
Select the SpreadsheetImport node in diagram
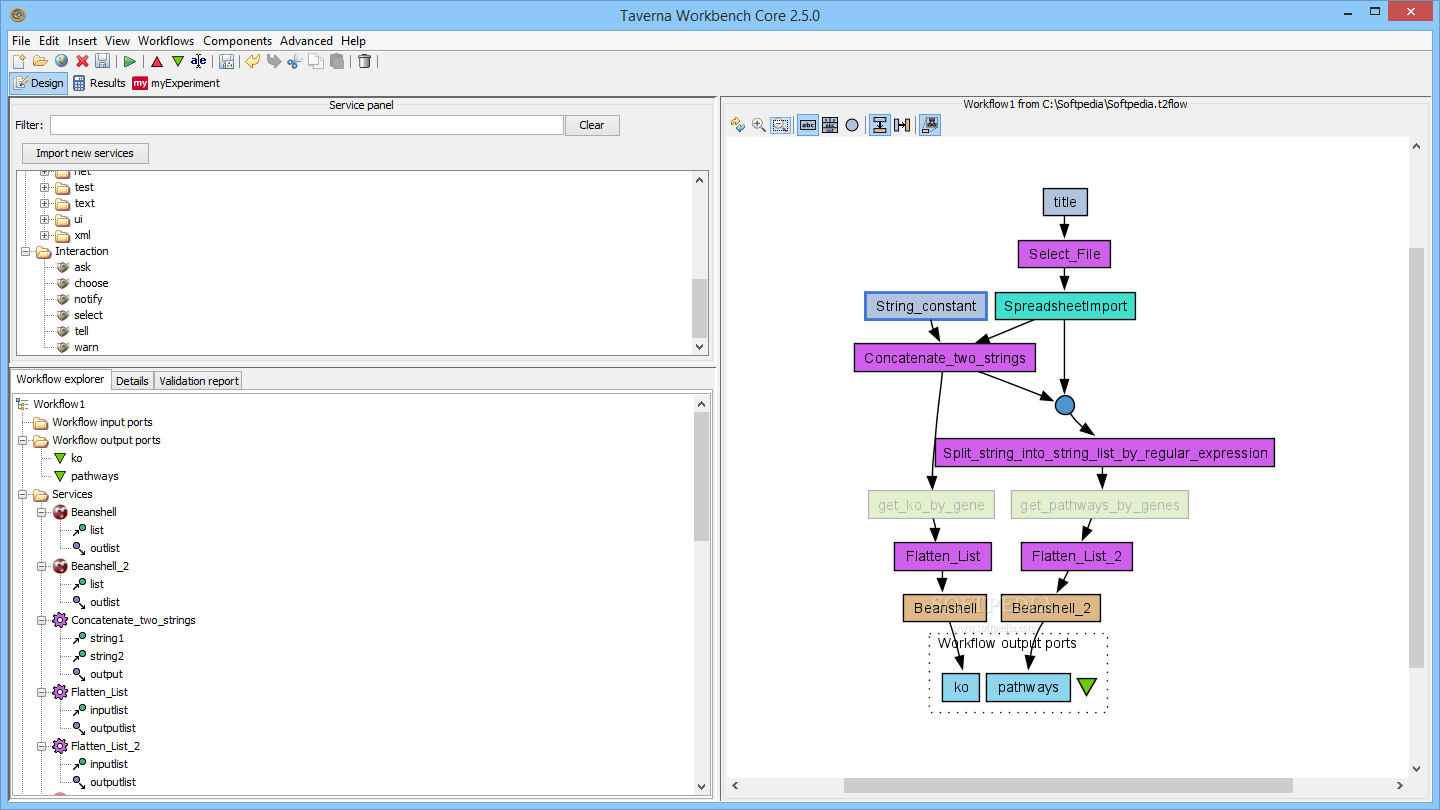click(x=1065, y=306)
